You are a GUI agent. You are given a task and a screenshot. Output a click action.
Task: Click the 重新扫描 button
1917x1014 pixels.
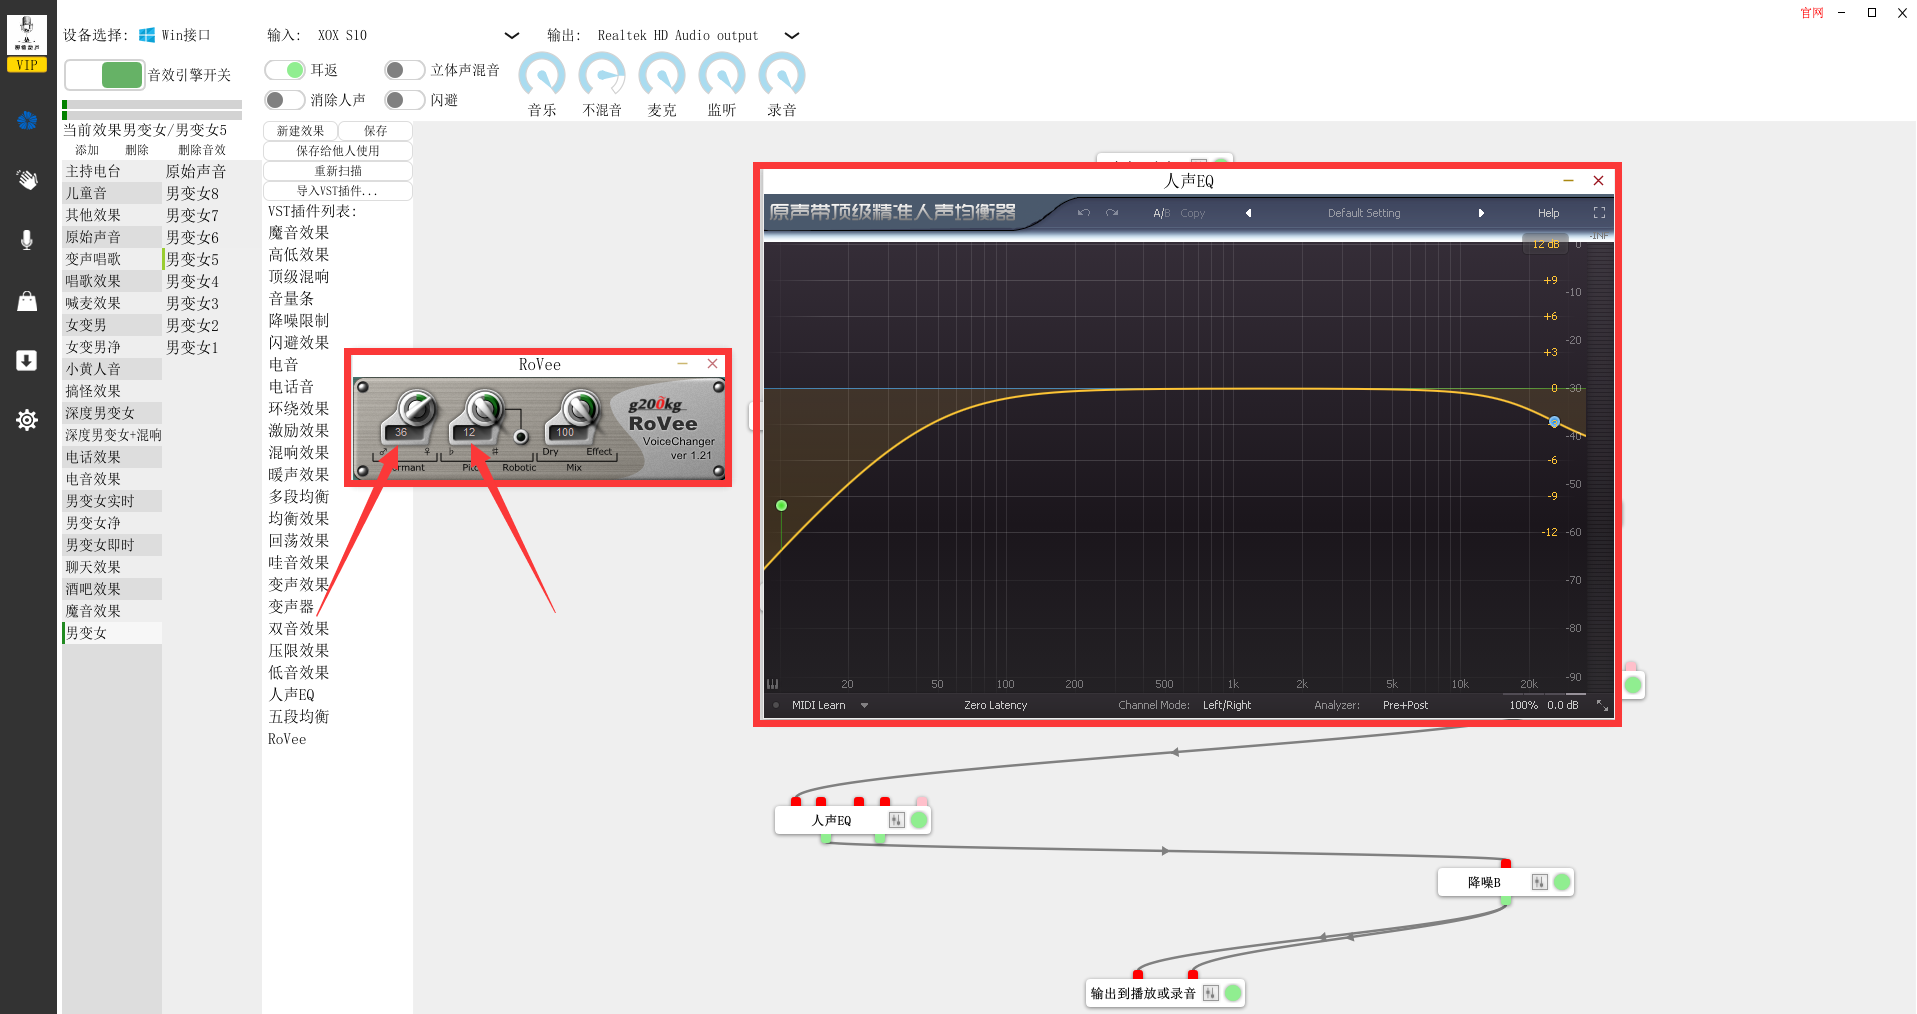[338, 171]
